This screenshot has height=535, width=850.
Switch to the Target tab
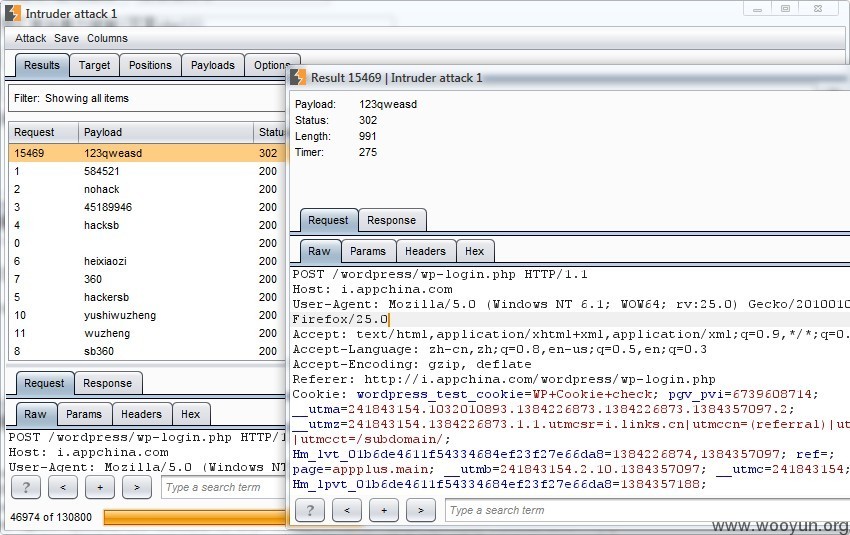pyautogui.click(x=94, y=65)
